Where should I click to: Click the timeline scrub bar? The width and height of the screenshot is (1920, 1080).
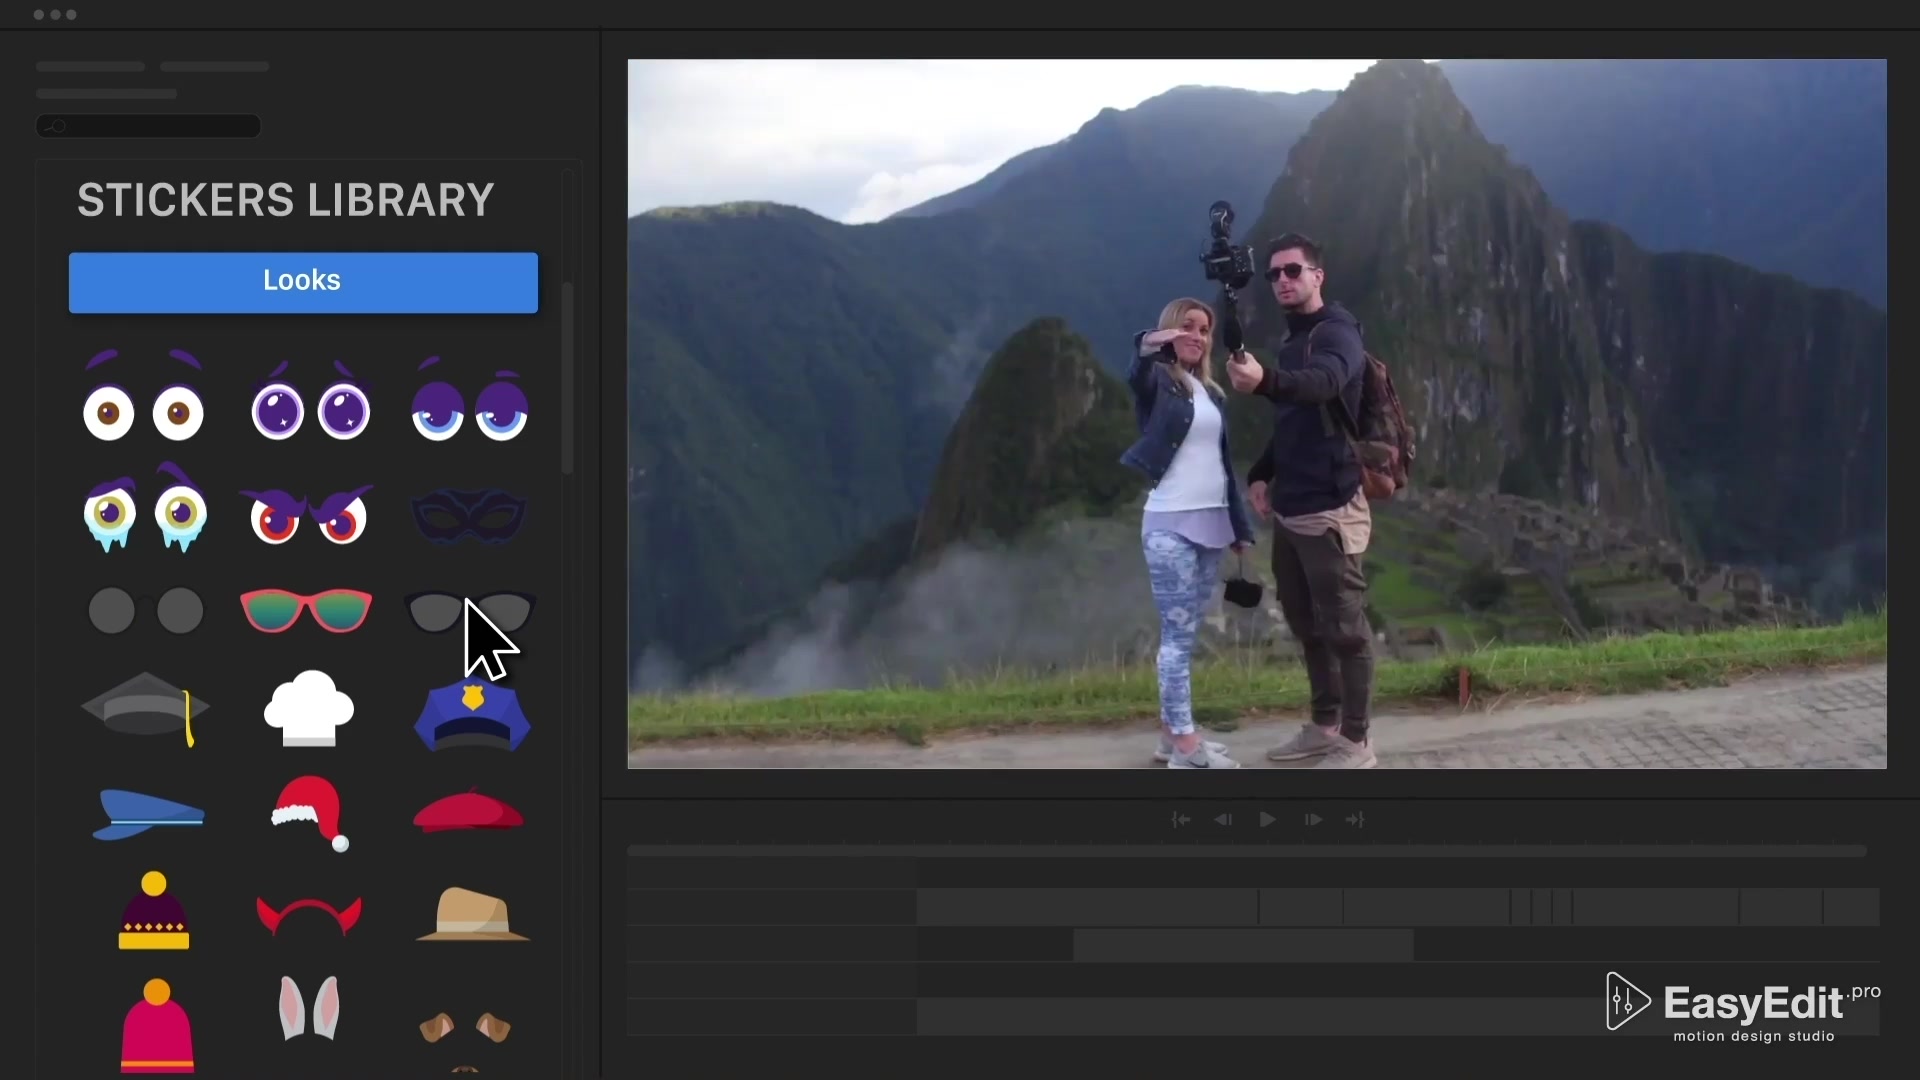click(x=1247, y=851)
